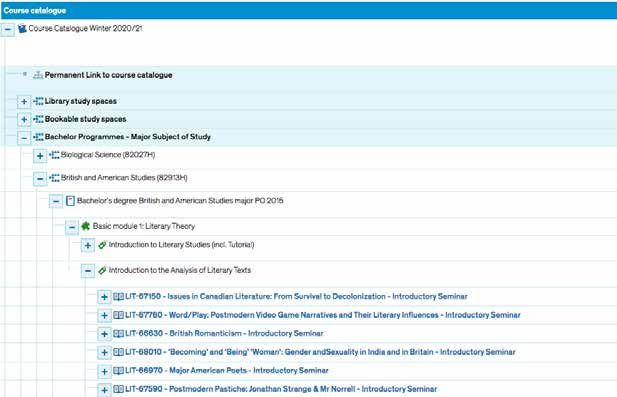Click the open-book icon beside LIT-68010
Image resolution: width=617 pixels, height=397 pixels.
[118, 352]
